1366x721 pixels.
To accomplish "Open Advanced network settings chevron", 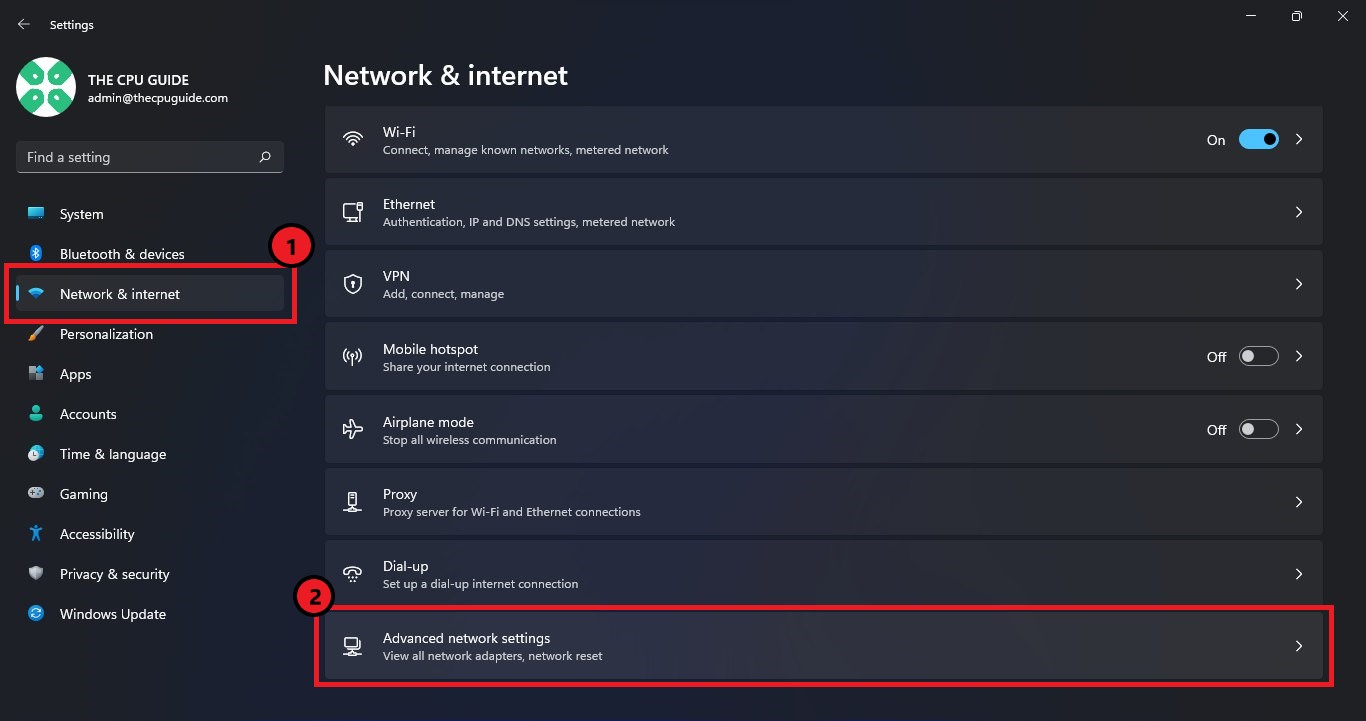I will pos(1299,646).
